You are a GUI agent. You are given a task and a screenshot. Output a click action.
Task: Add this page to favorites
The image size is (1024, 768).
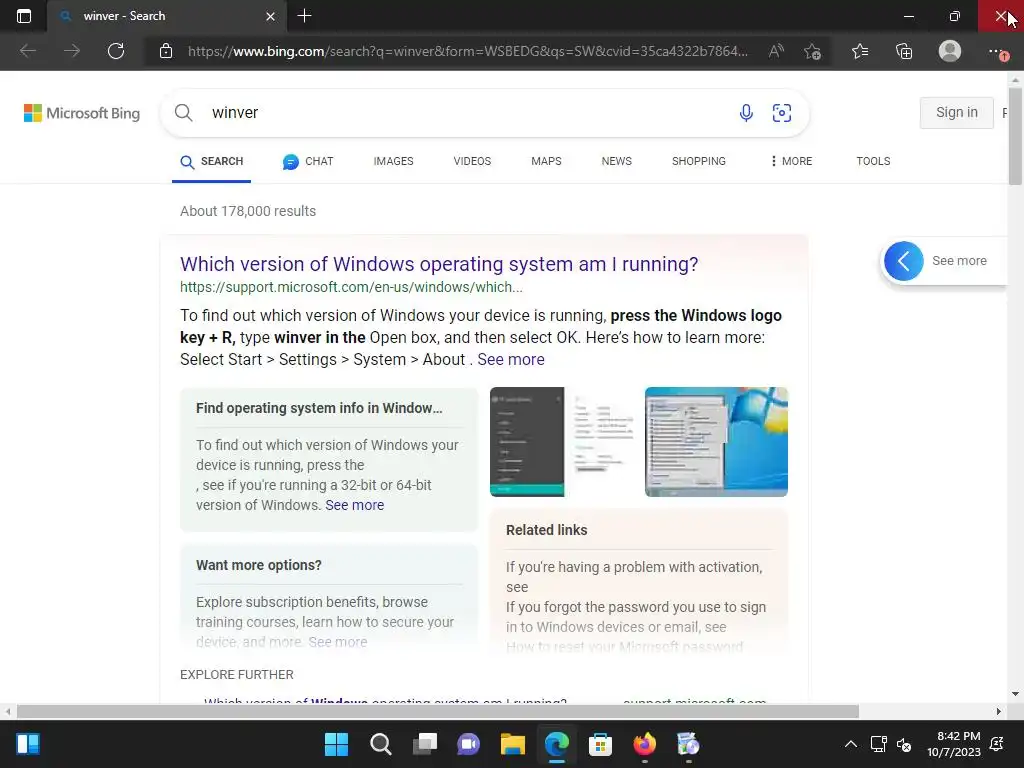pyautogui.click(x=812, y=51)
